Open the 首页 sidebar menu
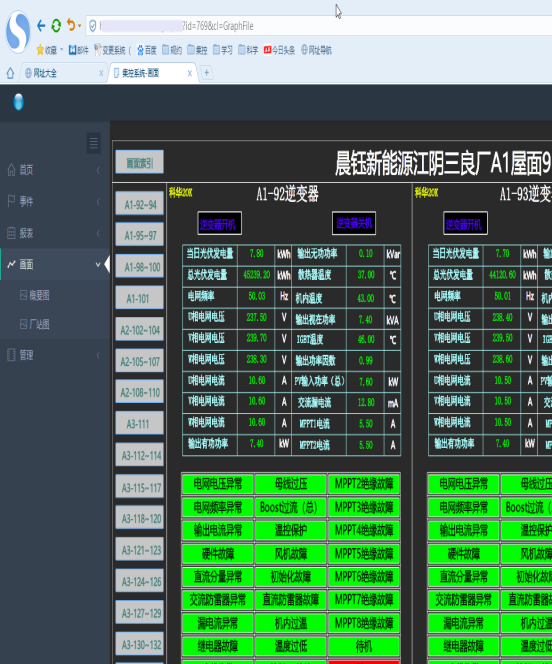The height and width of the screenshot is (664, 552). [x=55, y=170]
